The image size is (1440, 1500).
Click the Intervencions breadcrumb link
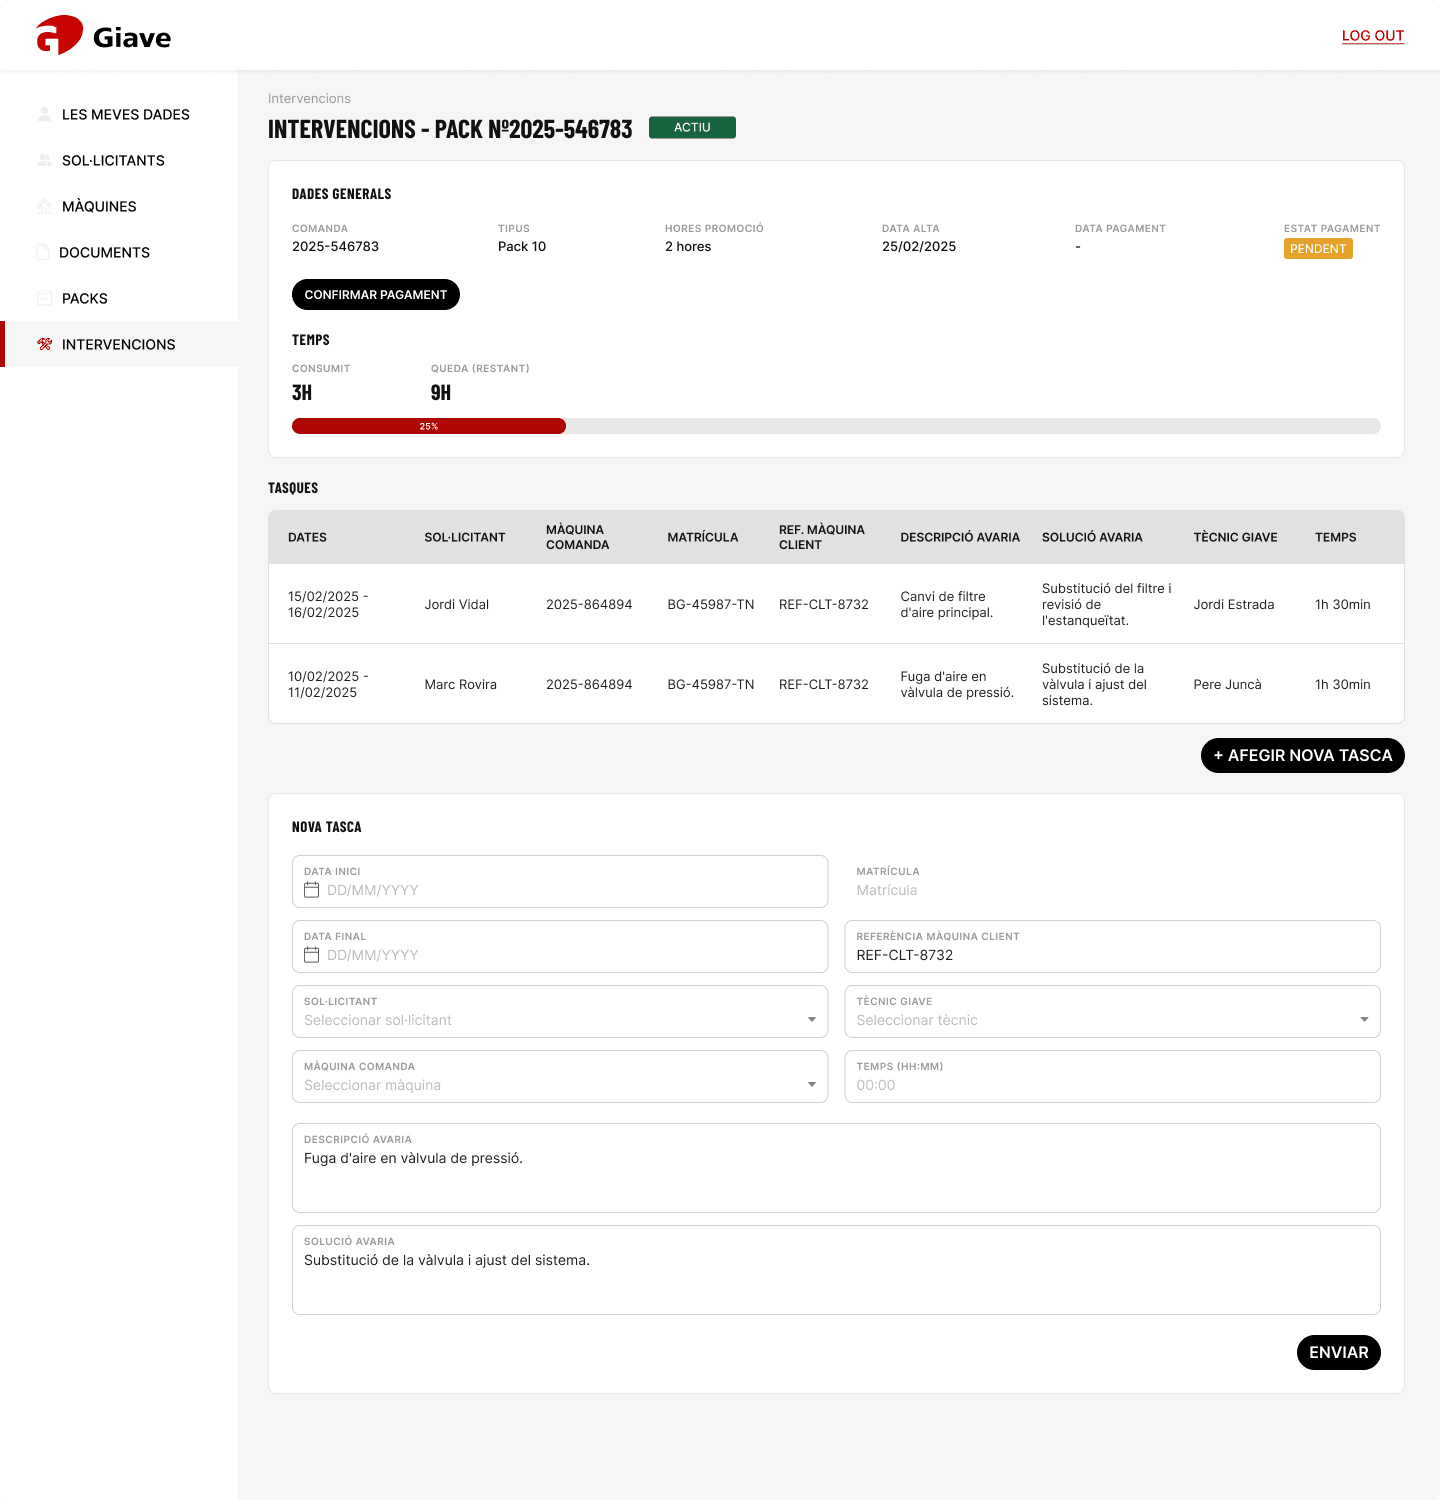click(x=309, y=98)
